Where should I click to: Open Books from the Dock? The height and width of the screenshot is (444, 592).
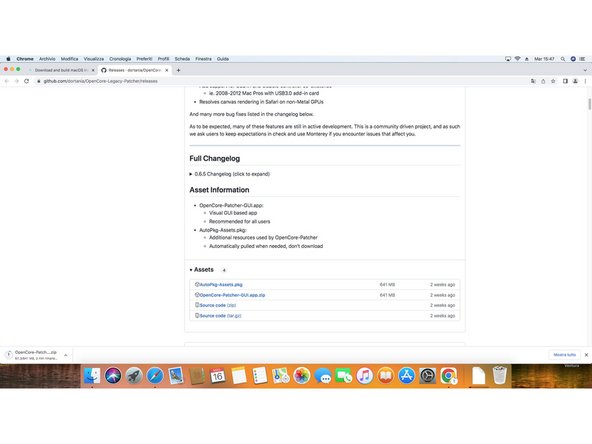[385, 376]
